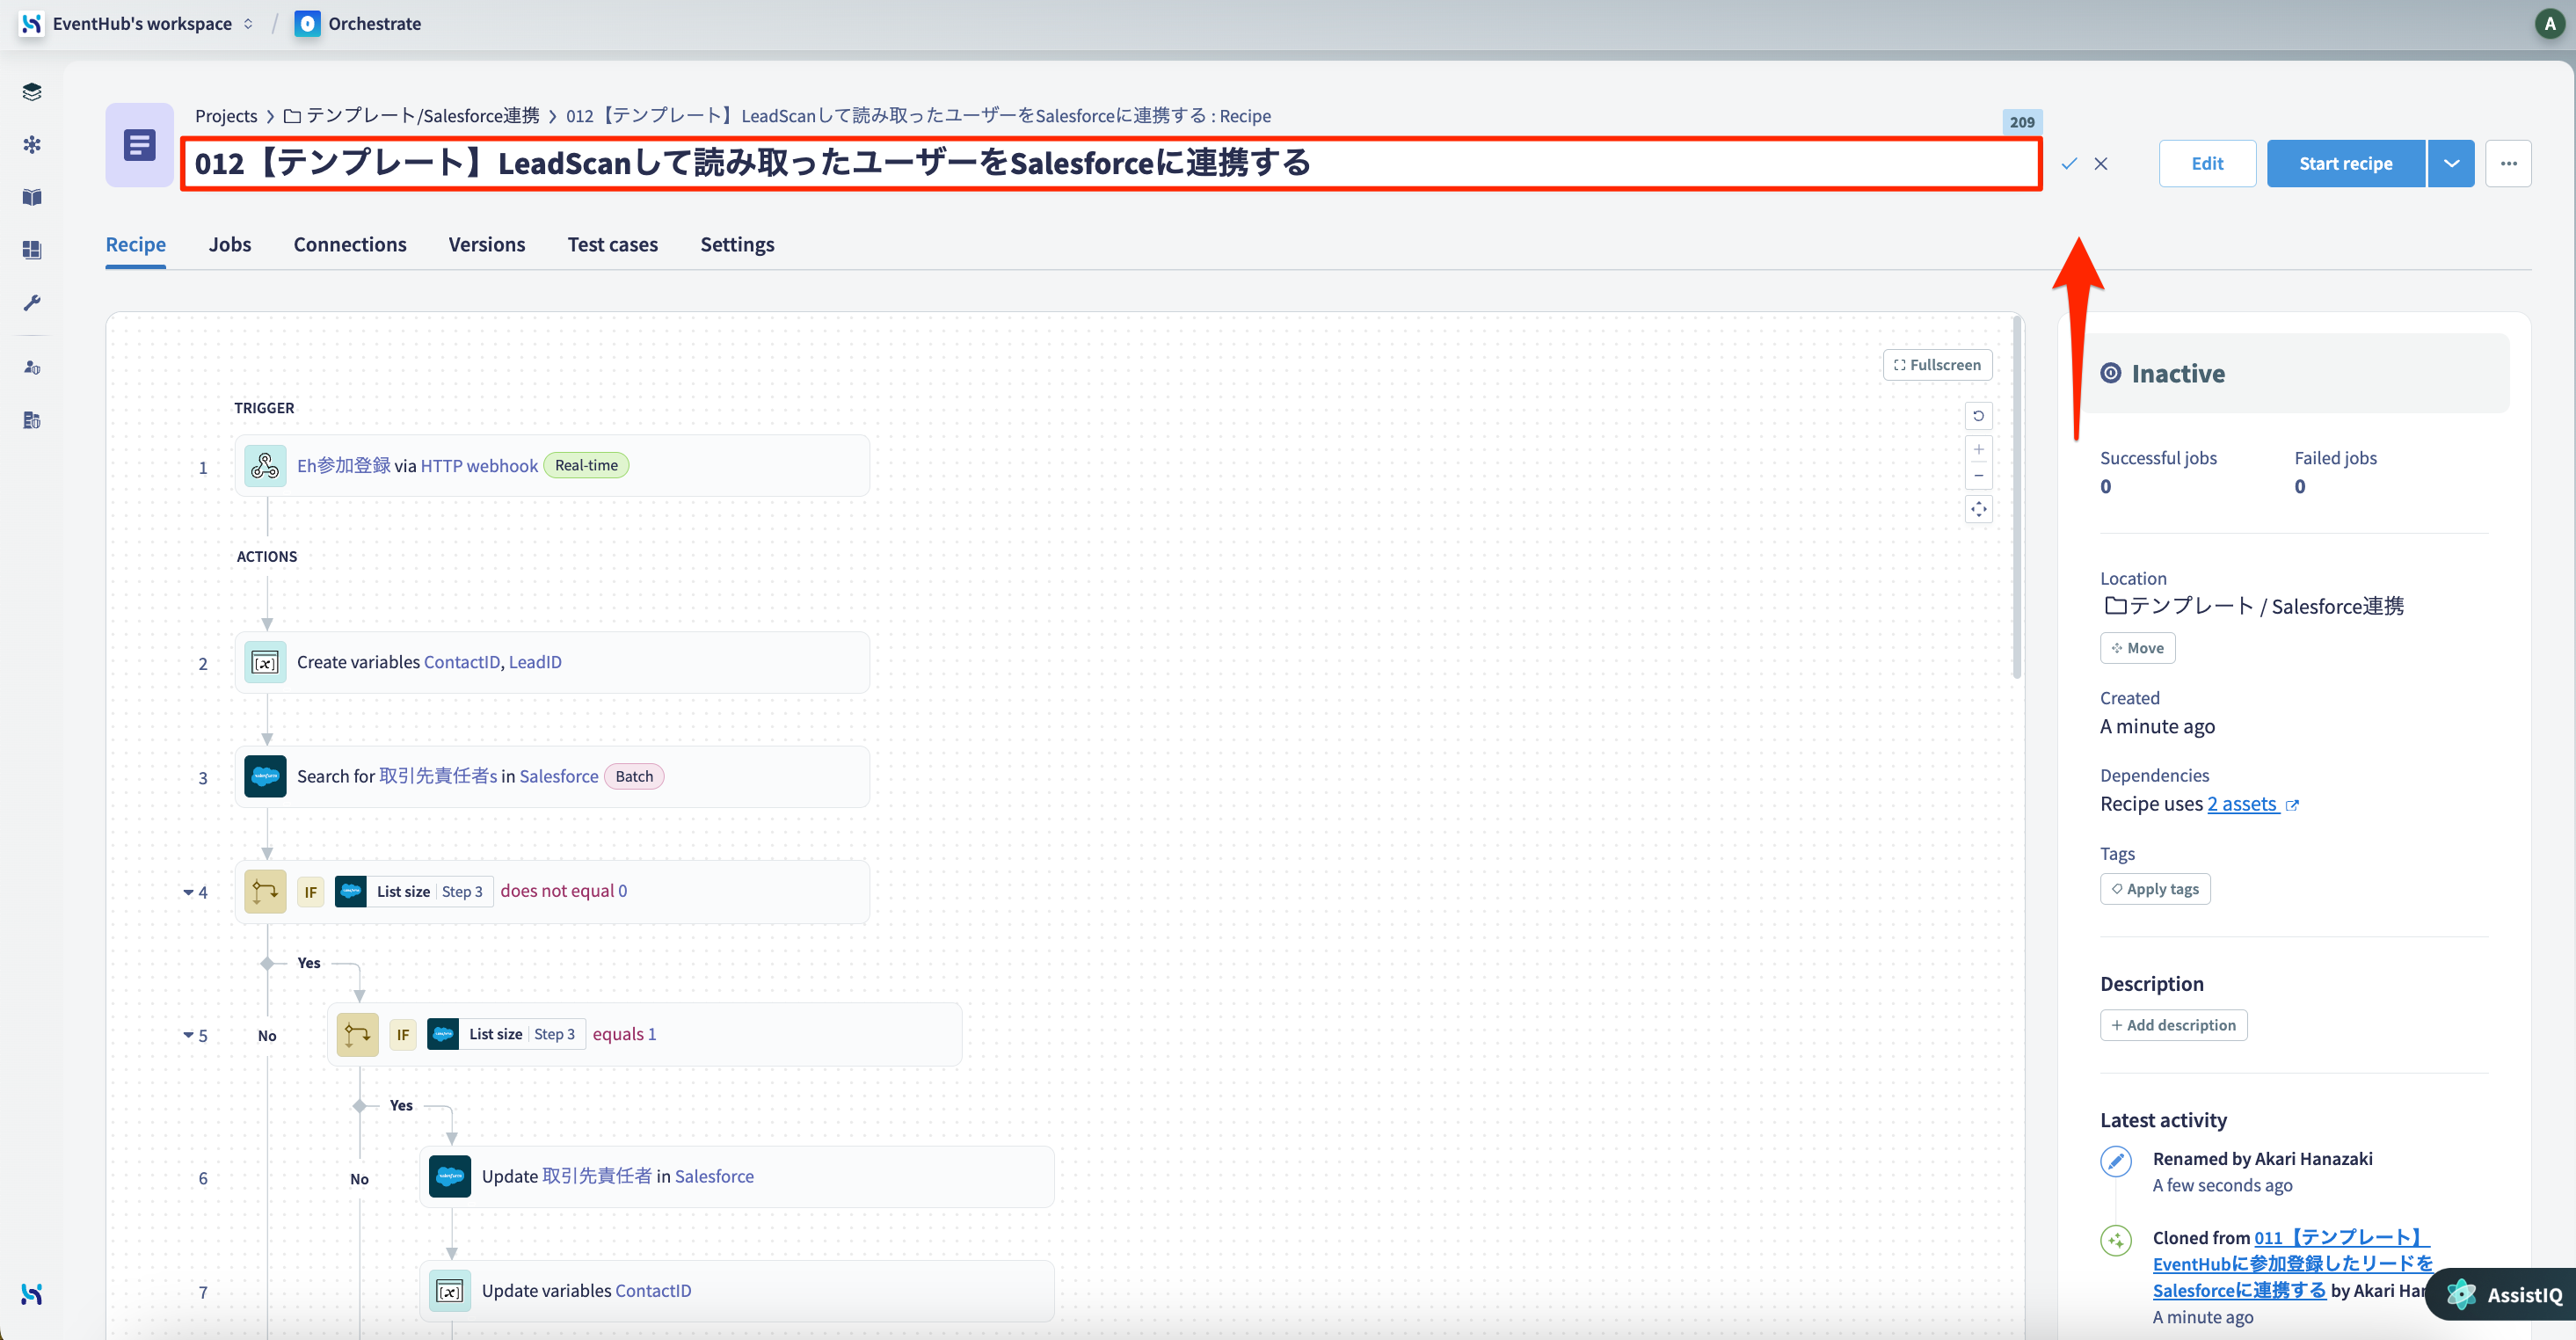
Task: Fit recipe to view with the center icon
Action: pos(1978,509)
